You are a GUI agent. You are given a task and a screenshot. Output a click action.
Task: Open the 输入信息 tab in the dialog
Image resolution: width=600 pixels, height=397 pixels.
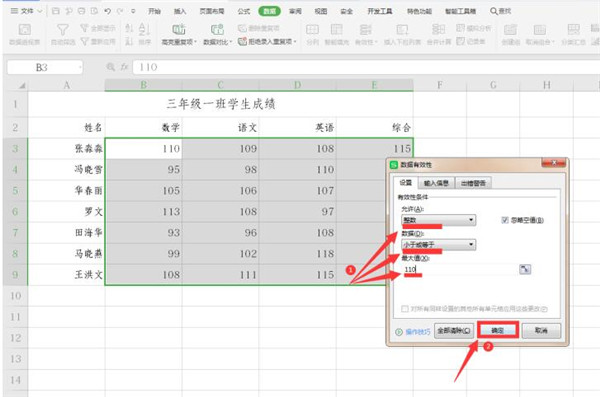tap(436, 183)
